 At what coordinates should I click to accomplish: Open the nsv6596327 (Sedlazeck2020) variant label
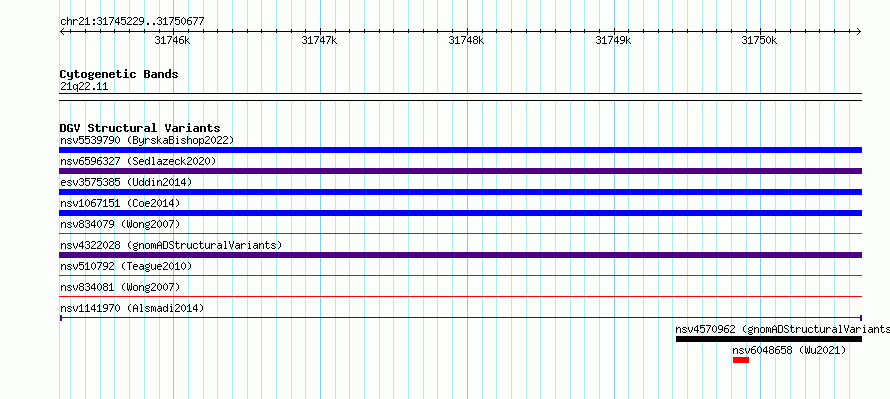(x=138, y=161)
